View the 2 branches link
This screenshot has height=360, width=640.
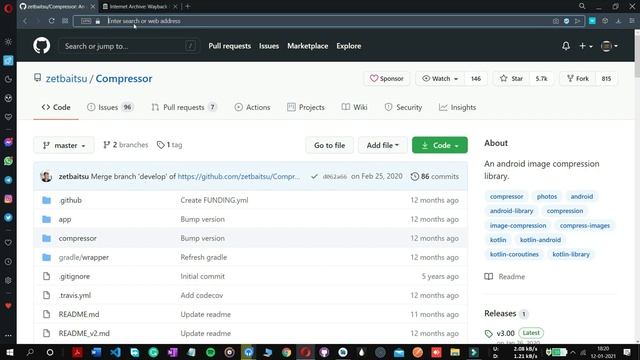126,144
